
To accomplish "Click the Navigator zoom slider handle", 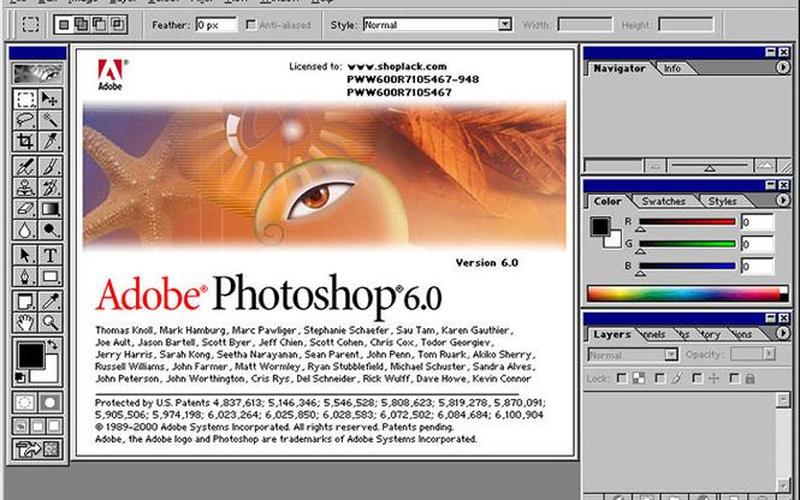I will (x=710, y=168).
